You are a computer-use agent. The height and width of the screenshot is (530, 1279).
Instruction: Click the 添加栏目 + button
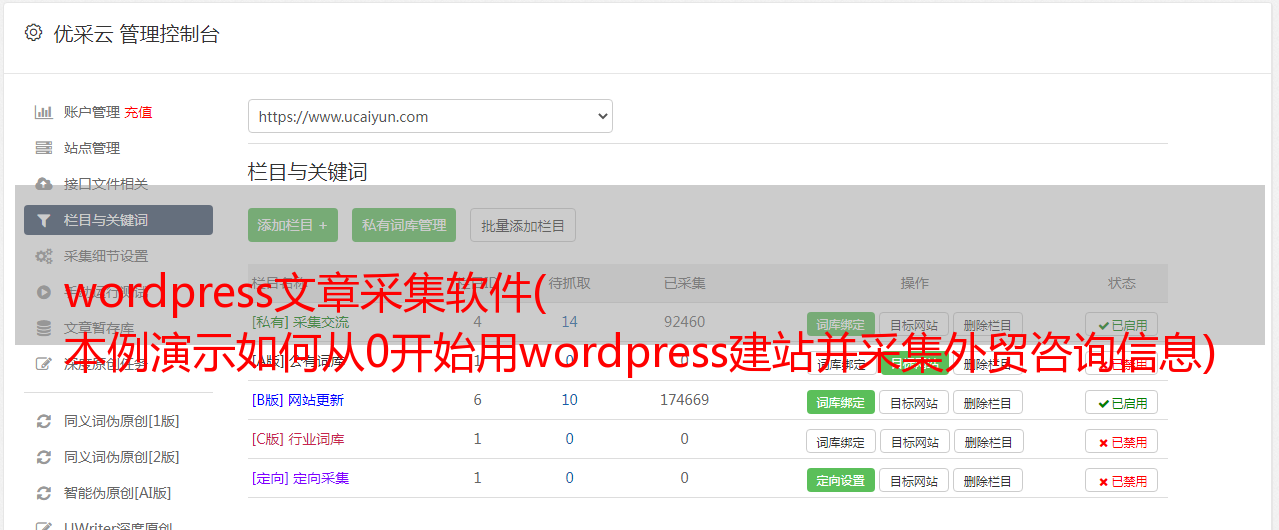point(293,225)
